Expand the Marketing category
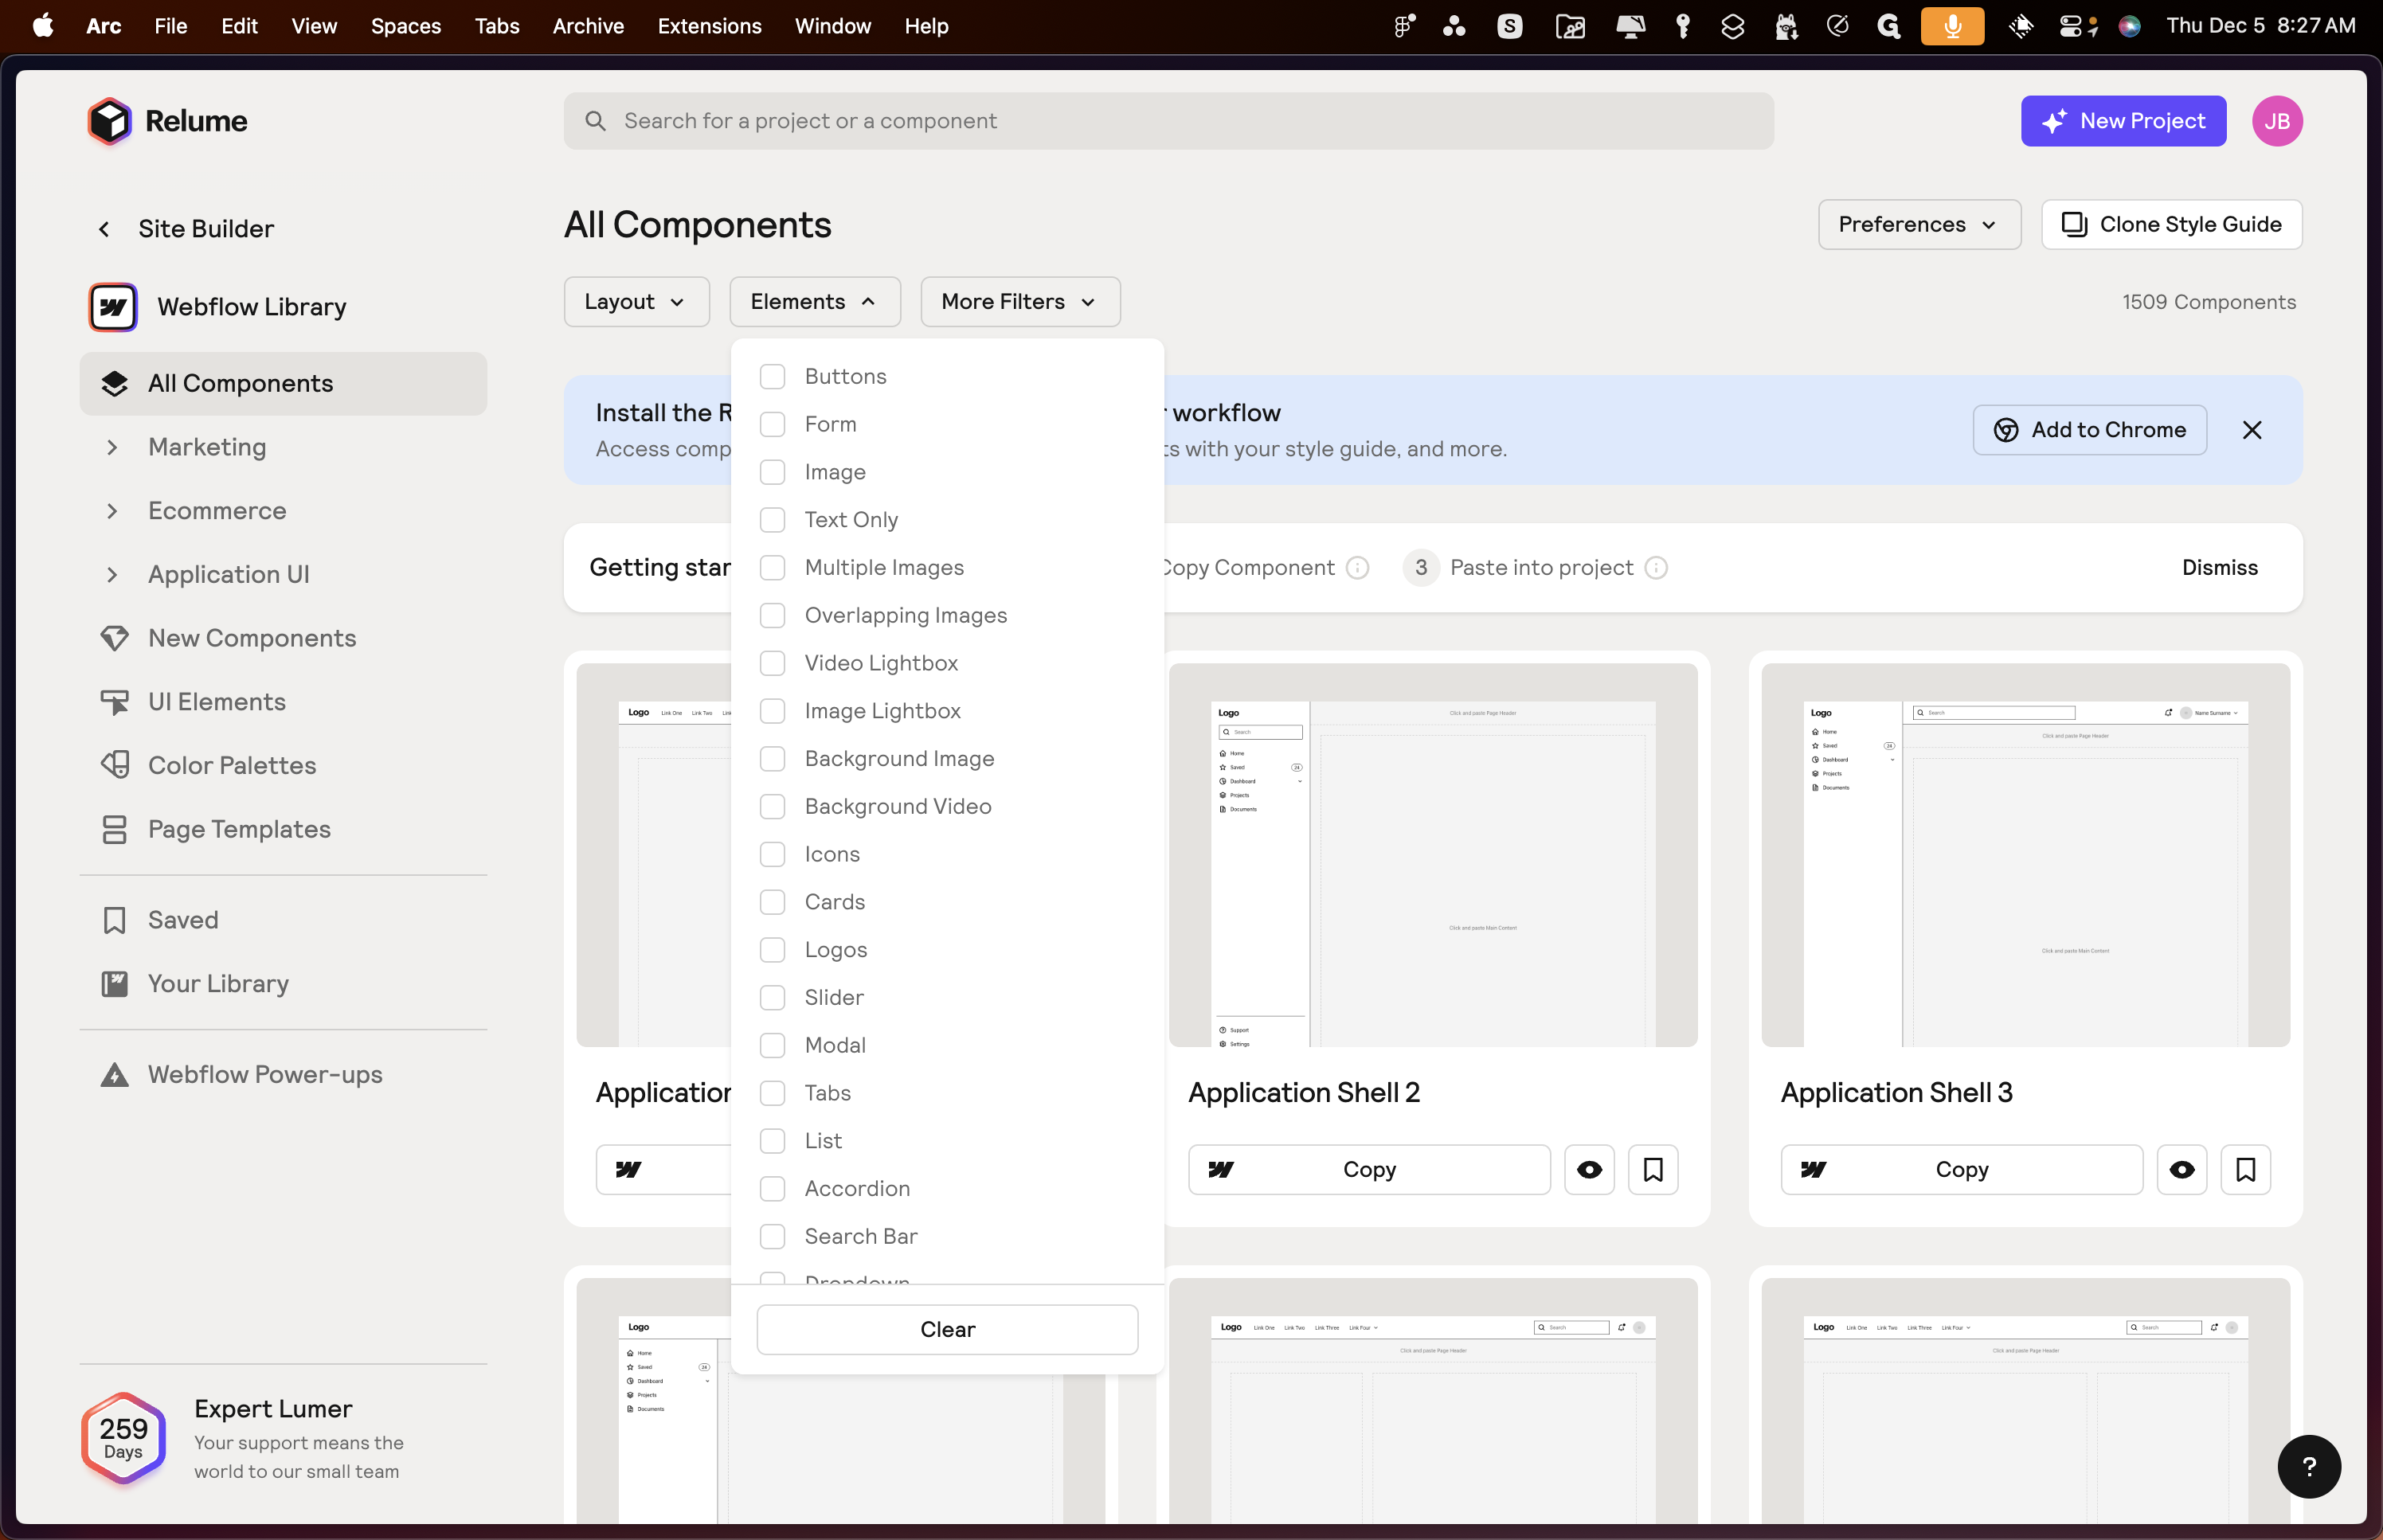 coord(112,447)
